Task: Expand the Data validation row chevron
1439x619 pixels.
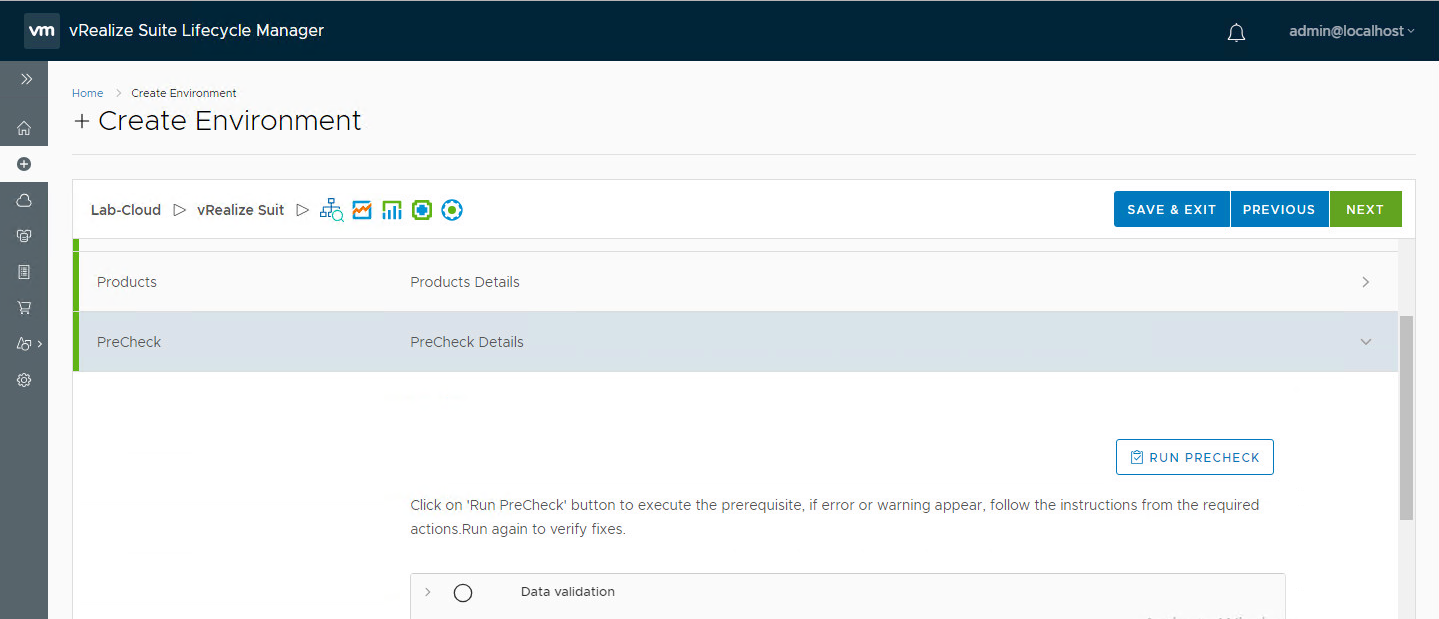Action: (x=428, y=592)
